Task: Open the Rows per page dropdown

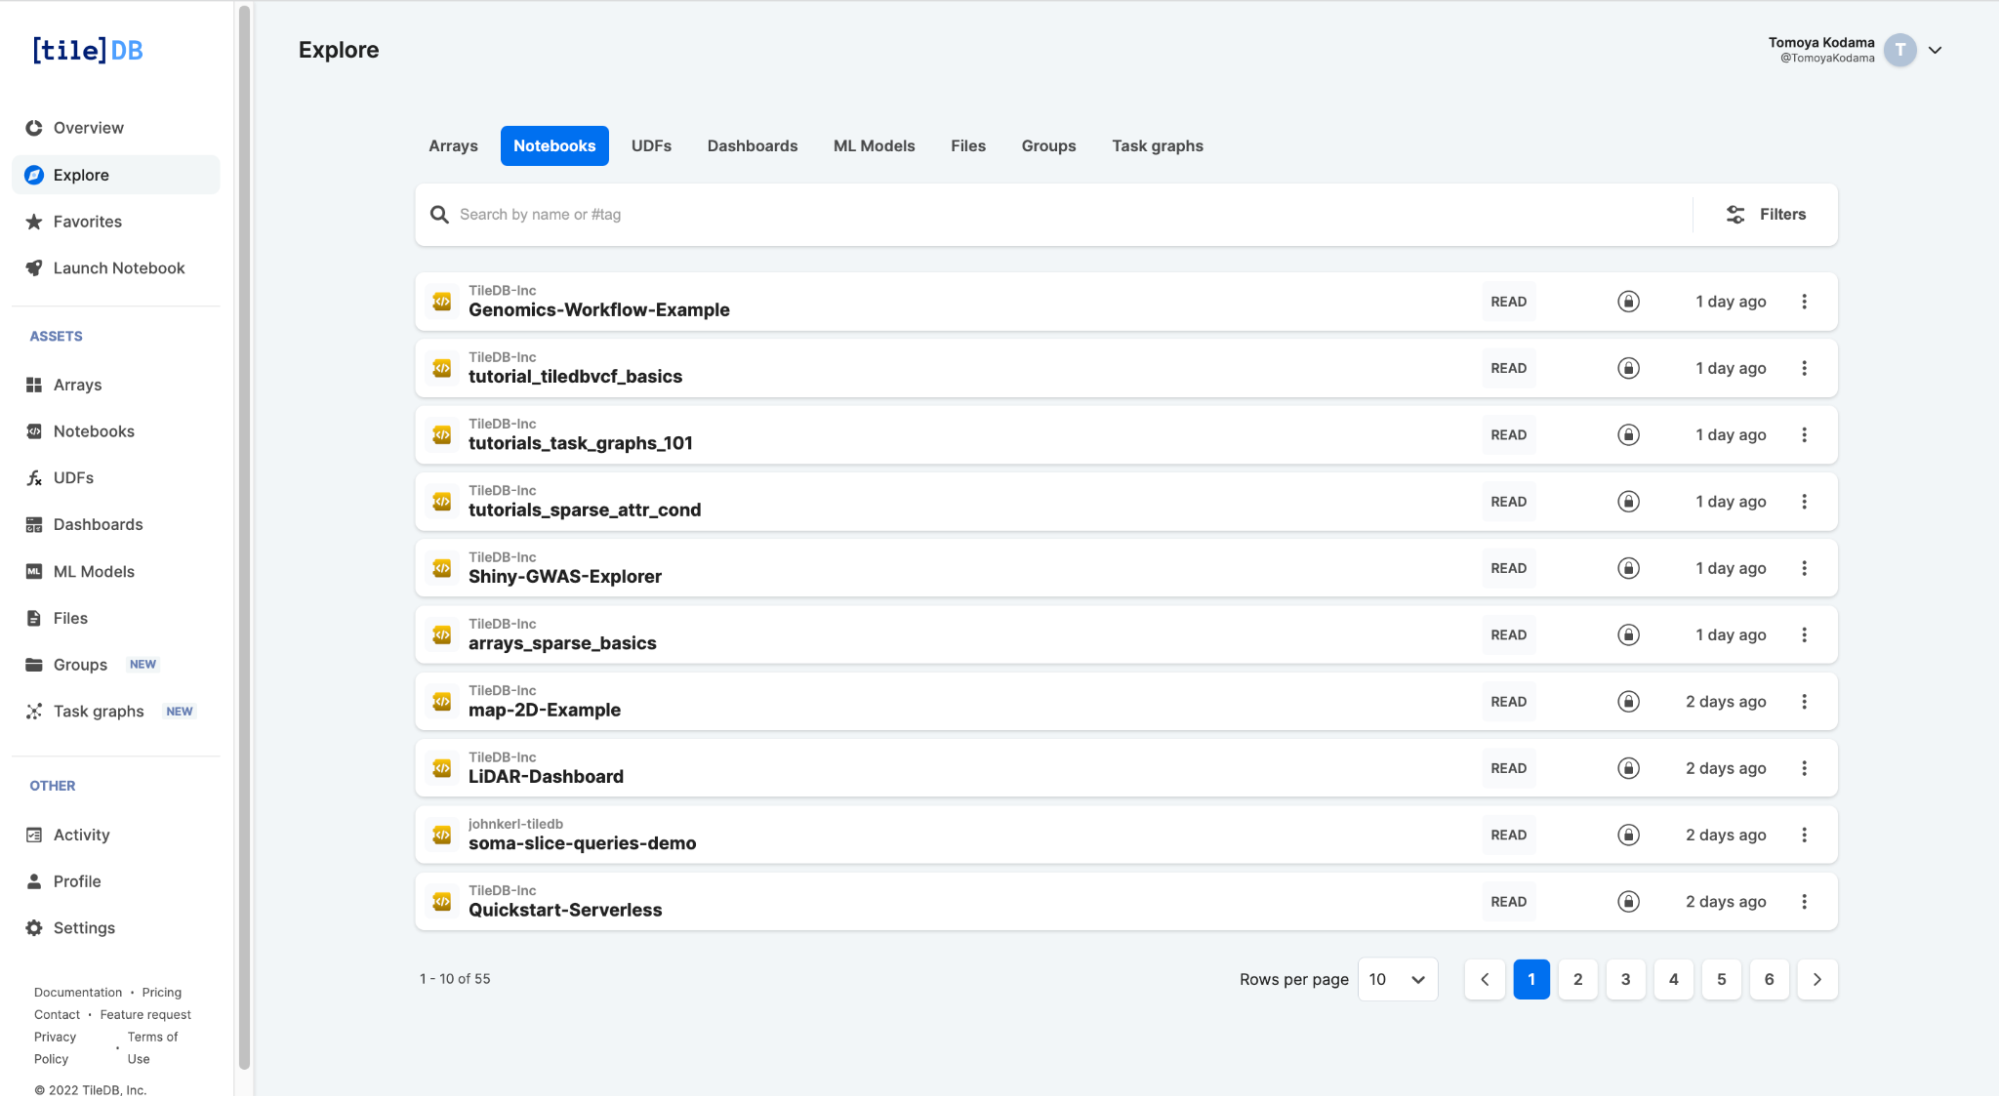Action: [1397, 979]
